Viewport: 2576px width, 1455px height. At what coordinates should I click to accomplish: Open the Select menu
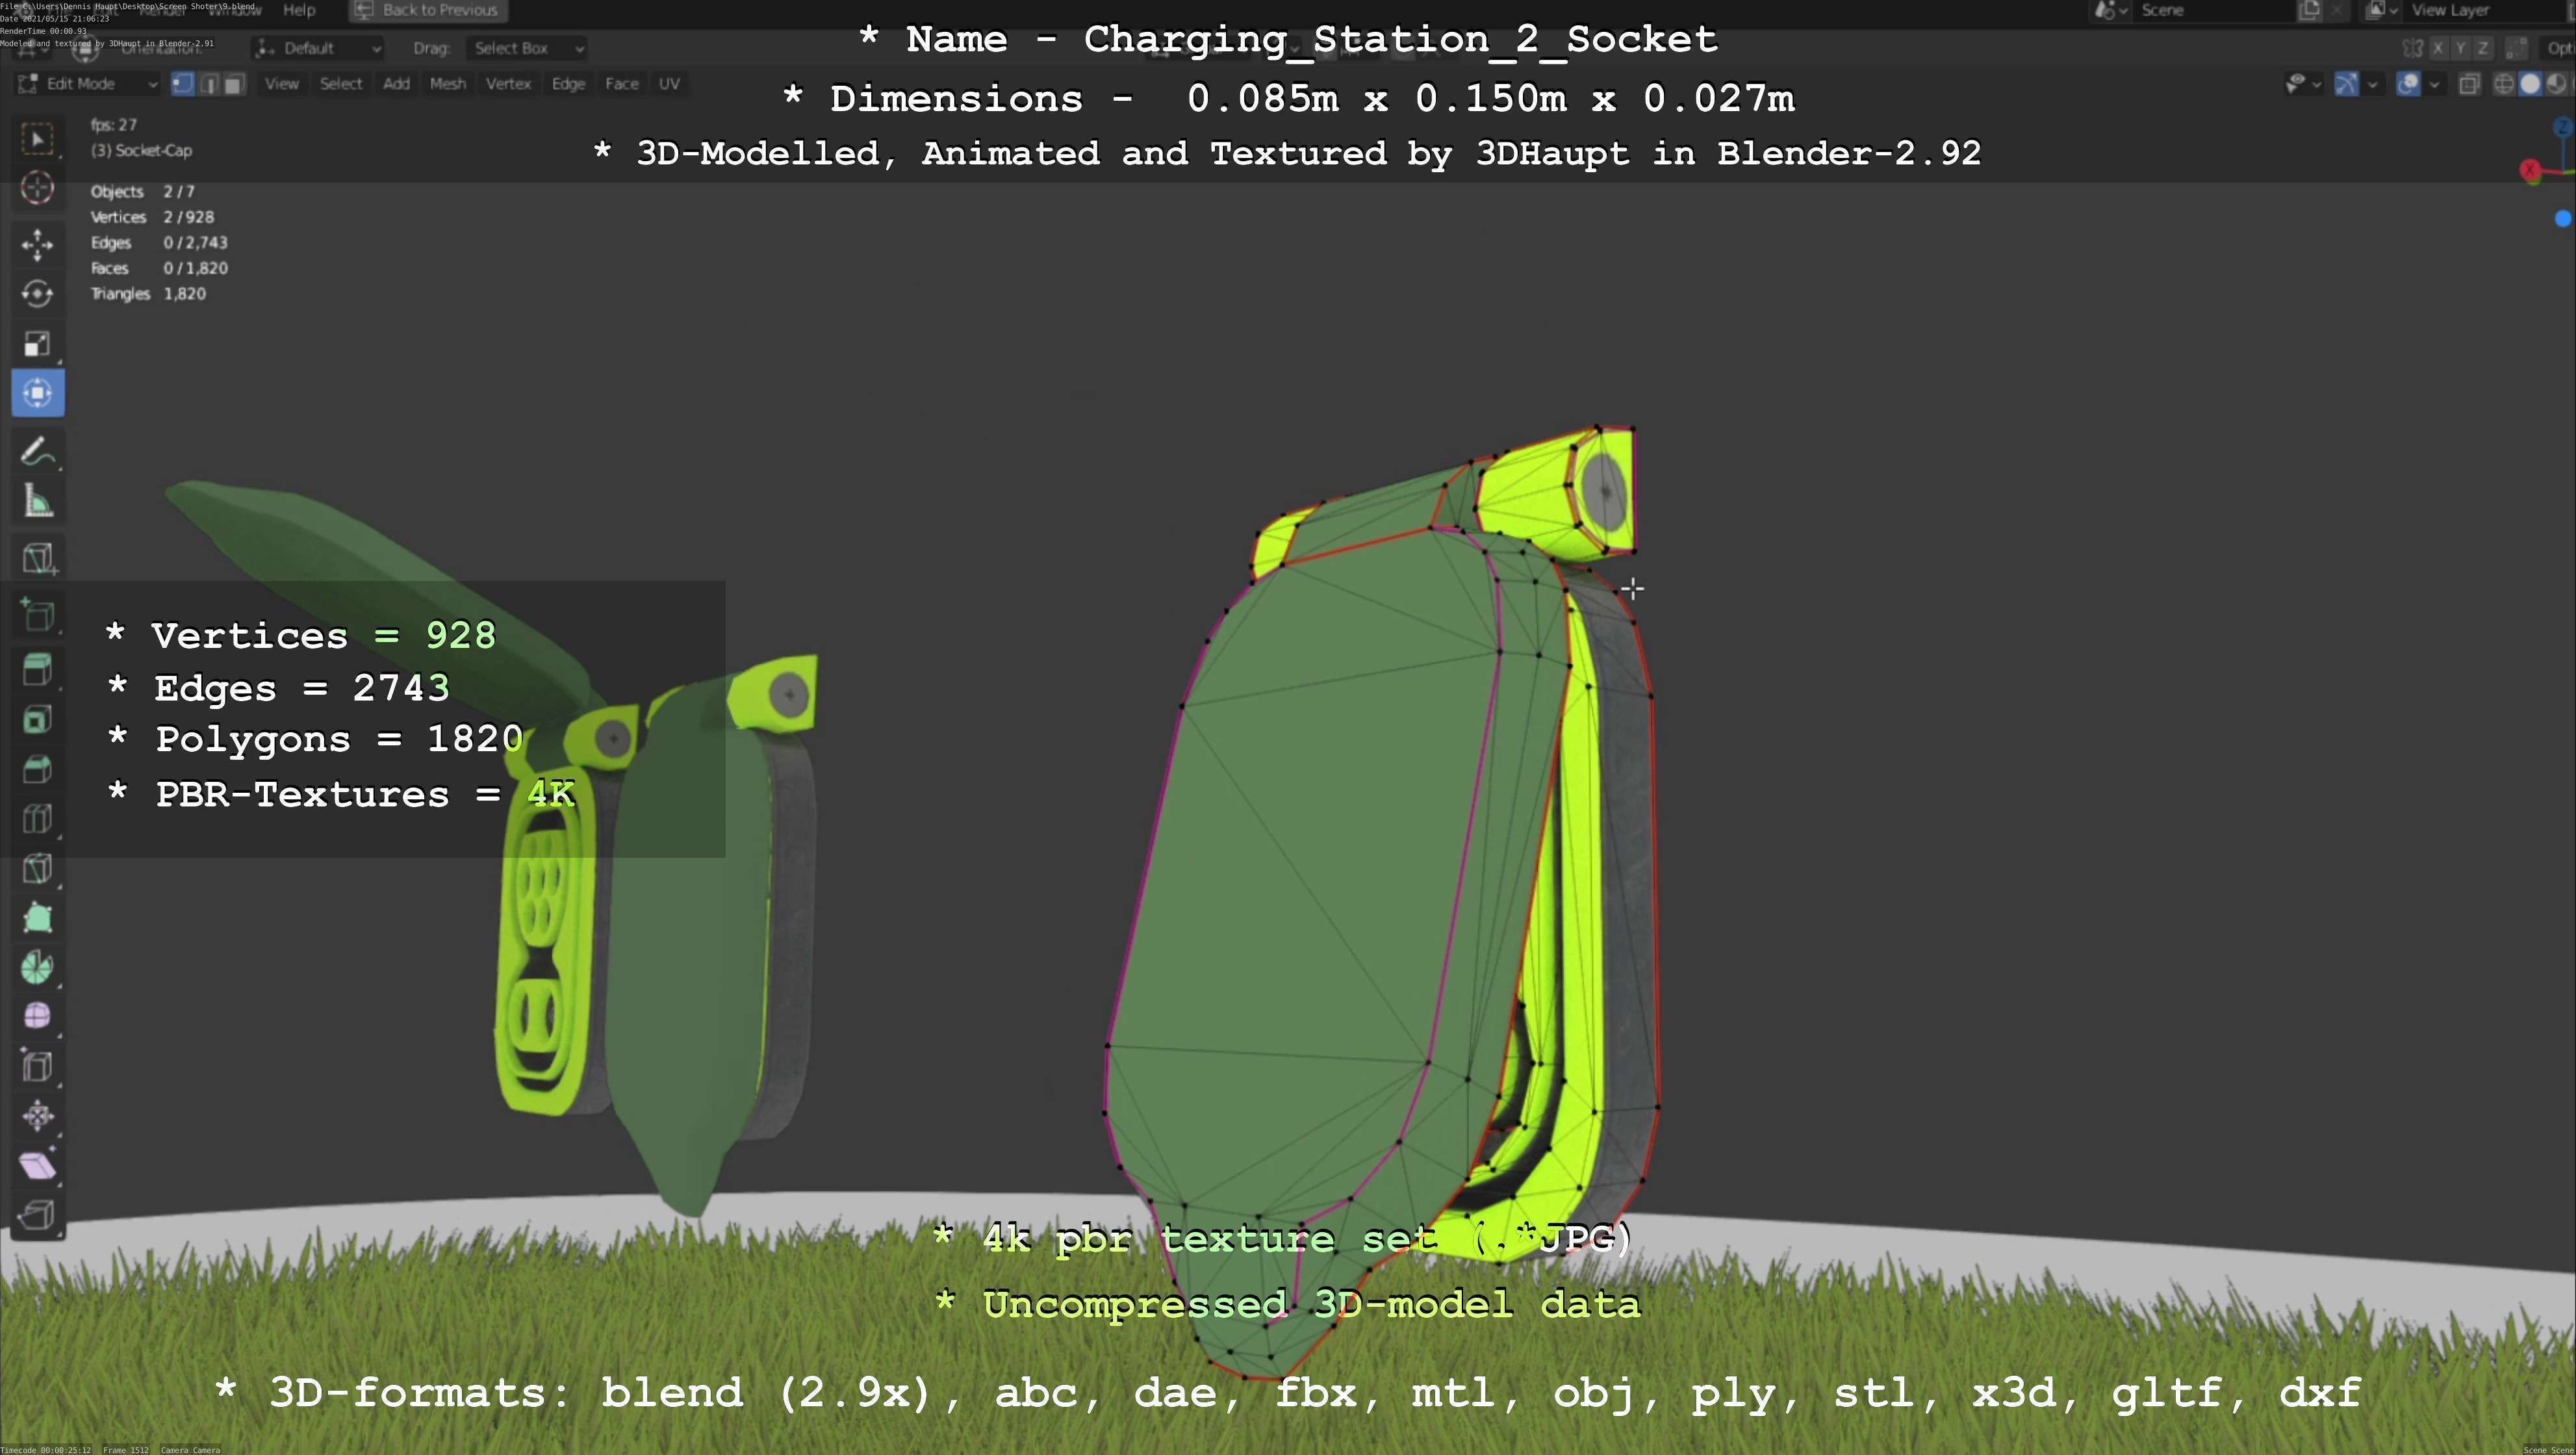point(341,84)
